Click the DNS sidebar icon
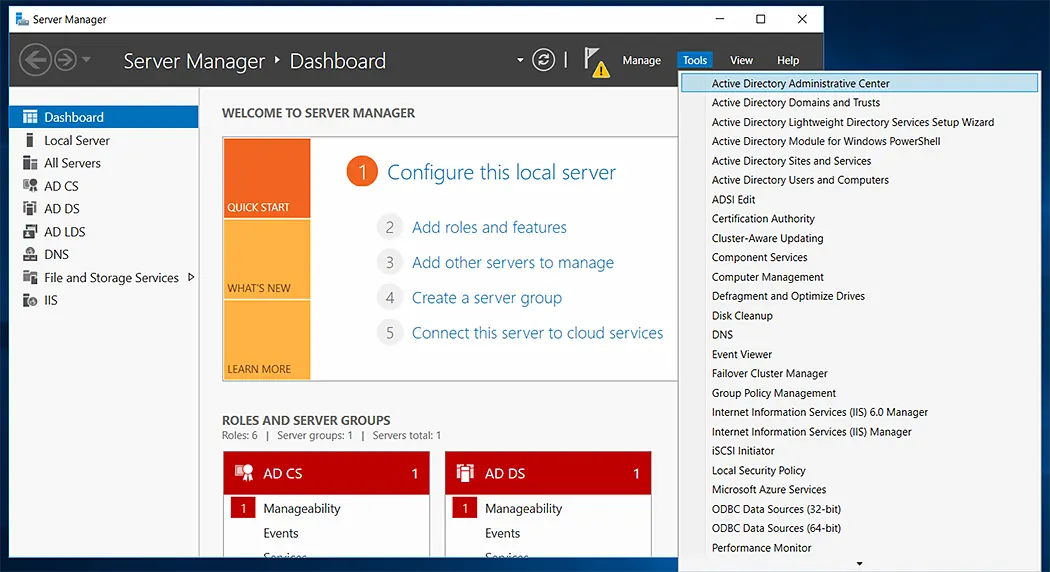Image resolution: width=1050 pixels, height=572 pixels. point(30,255)
